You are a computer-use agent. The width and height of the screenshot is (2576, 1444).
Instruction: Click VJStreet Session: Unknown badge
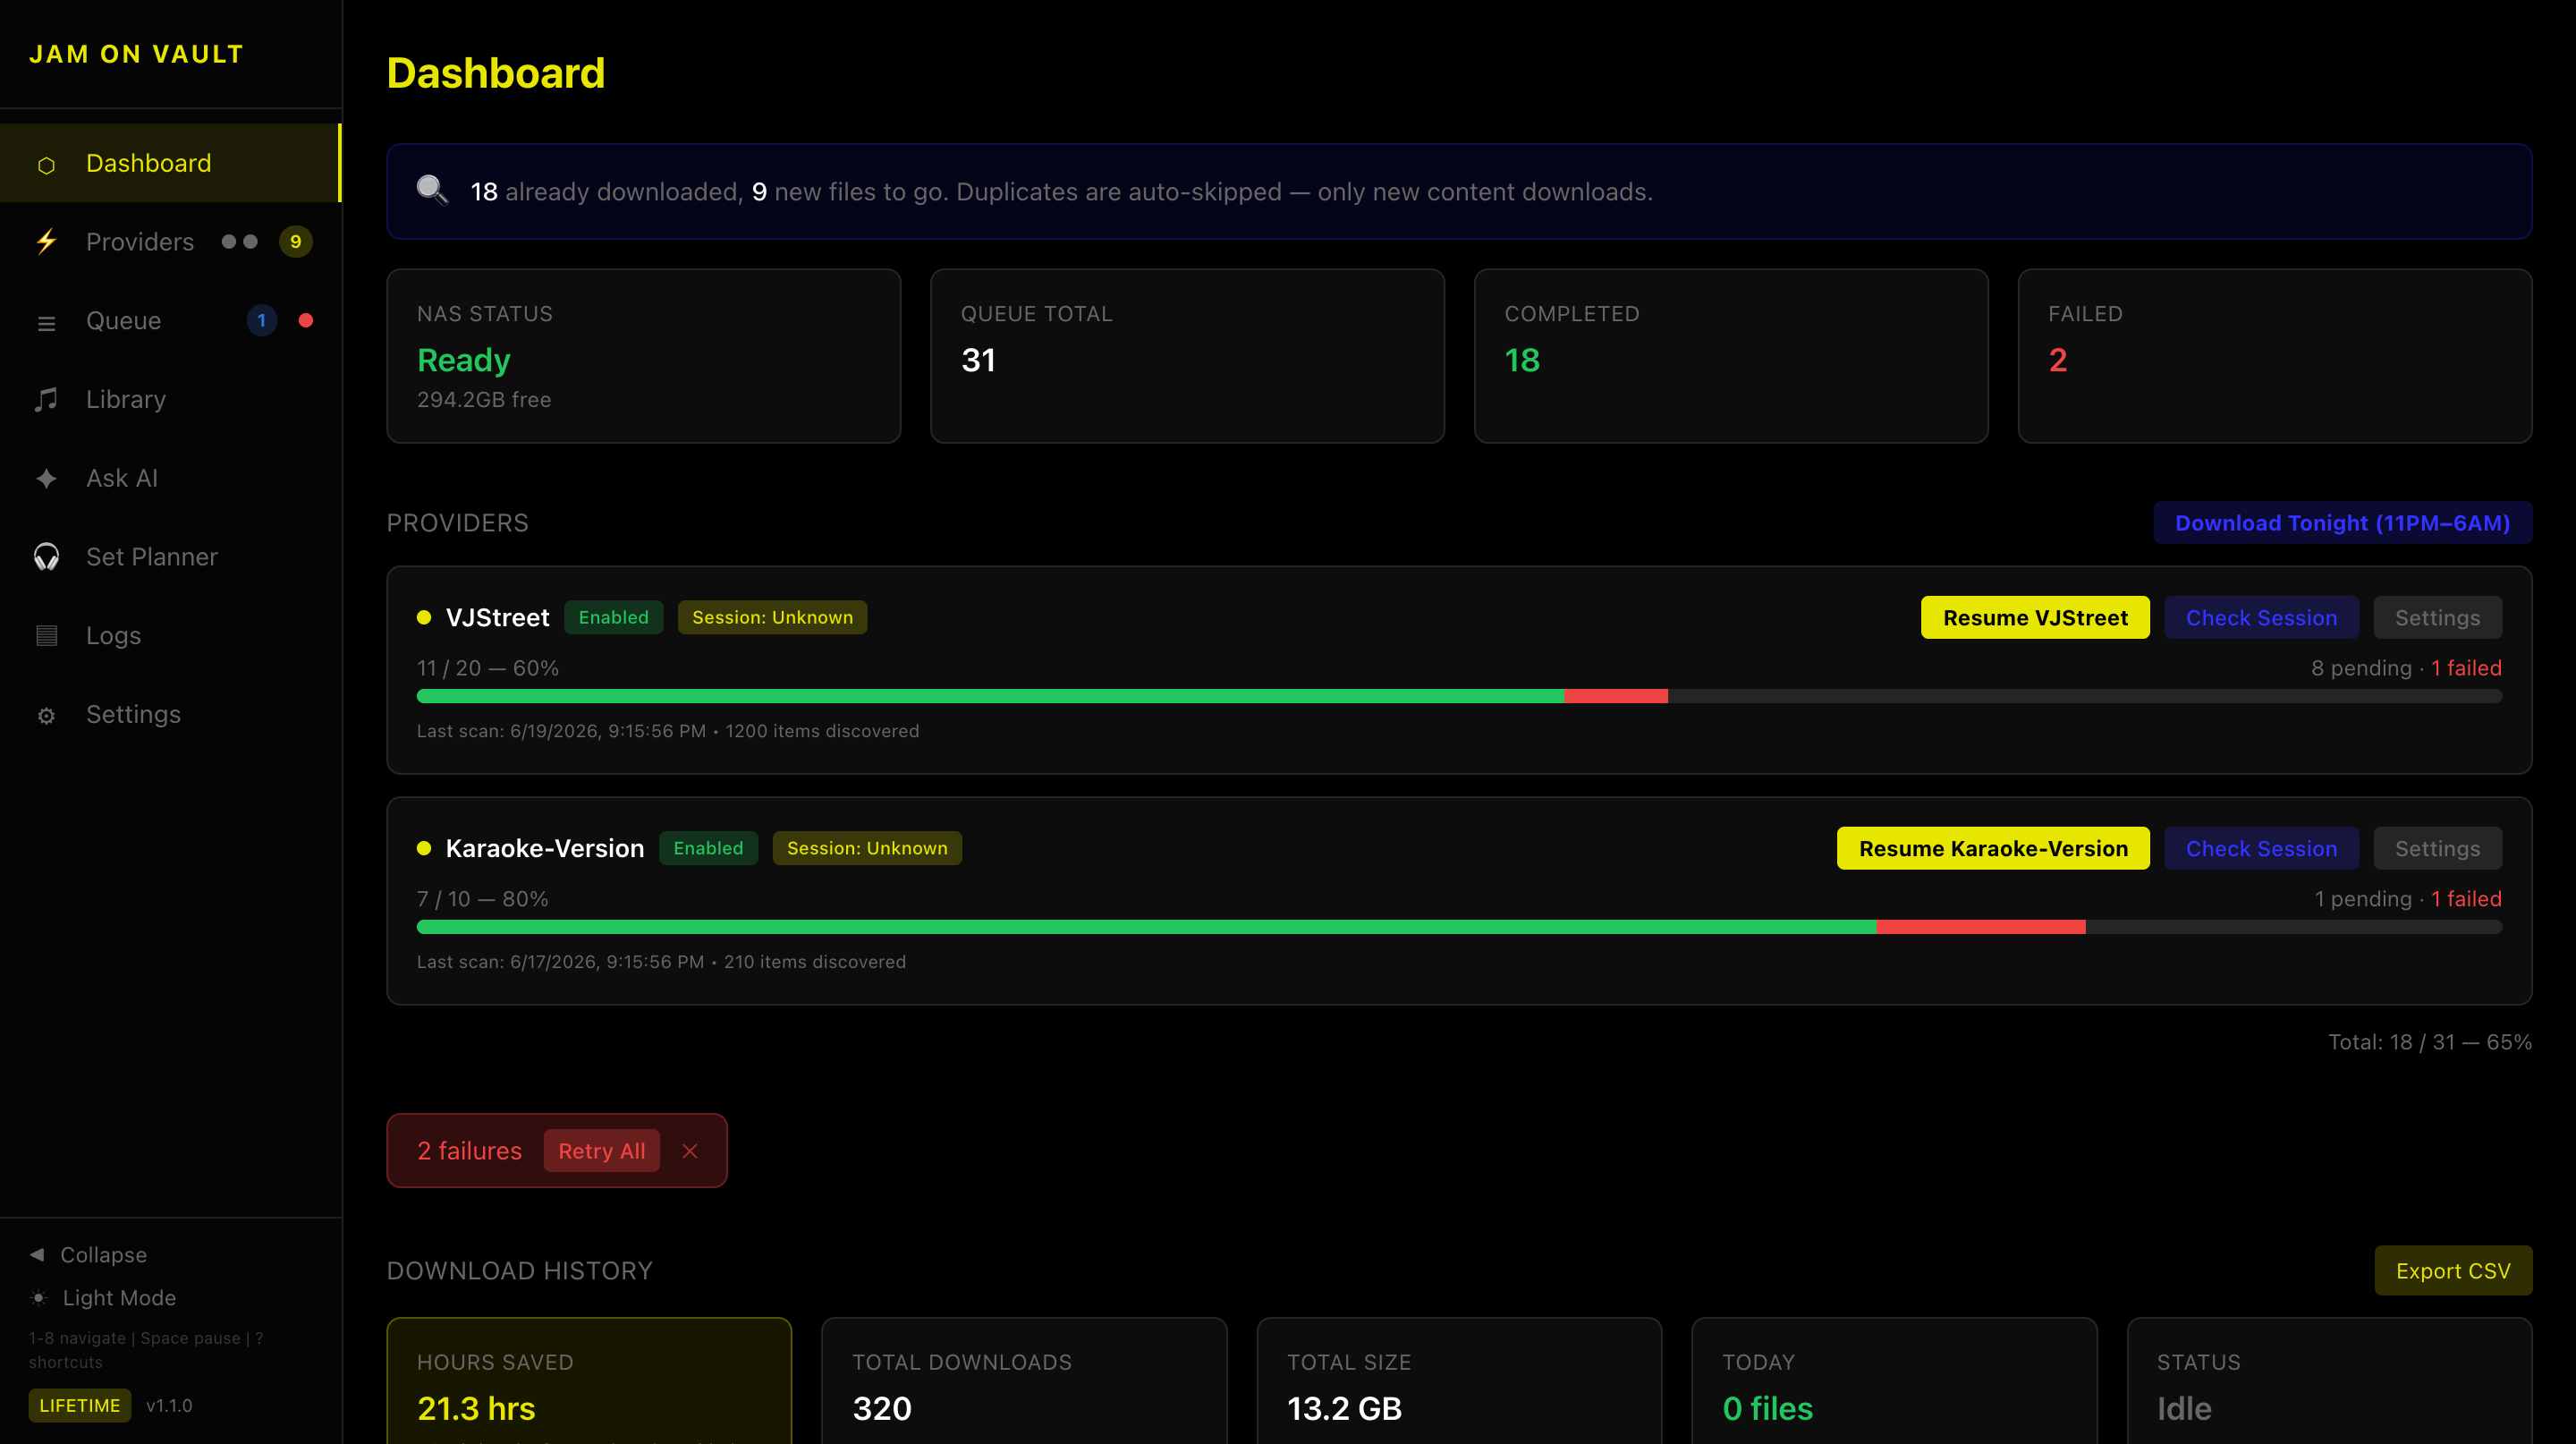pos(773,617)
